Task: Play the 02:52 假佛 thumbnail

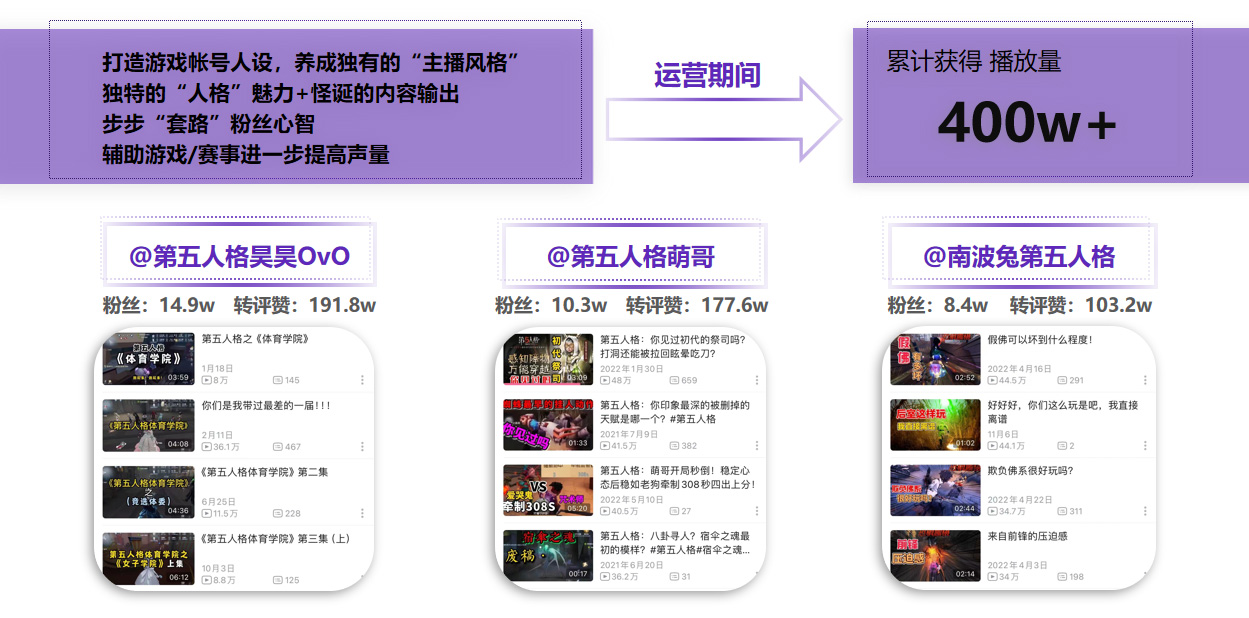Action: (935, 359)
